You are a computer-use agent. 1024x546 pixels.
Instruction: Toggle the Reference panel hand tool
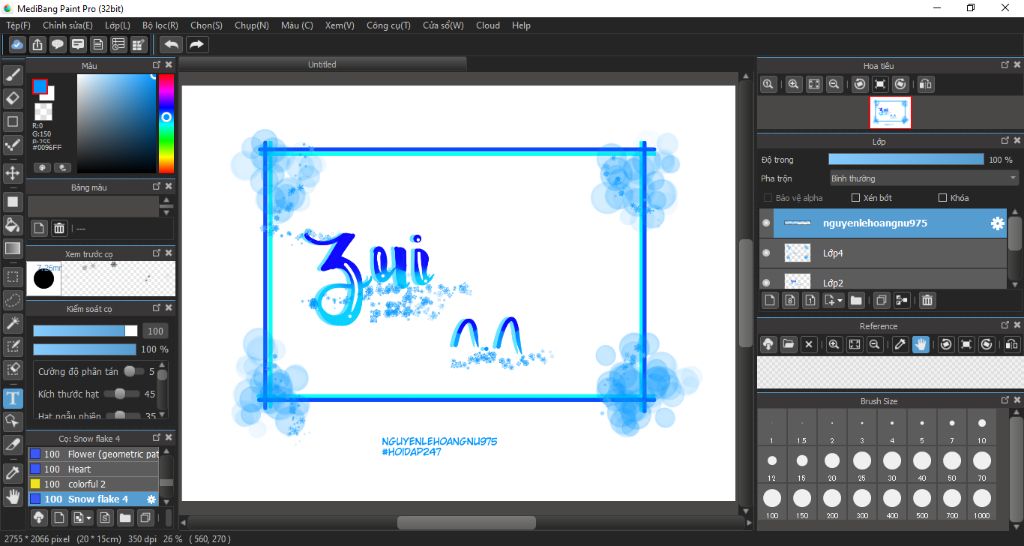coord(920,344)
